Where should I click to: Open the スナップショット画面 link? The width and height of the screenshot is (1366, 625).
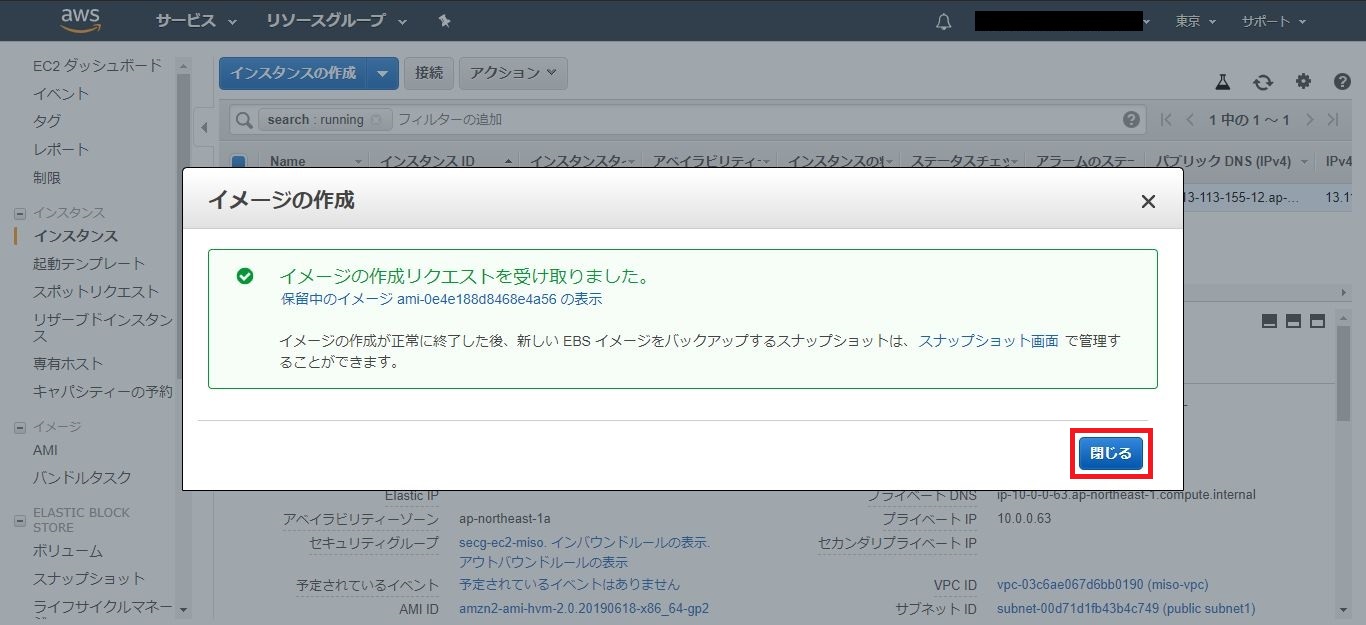[x=988, y=341]
